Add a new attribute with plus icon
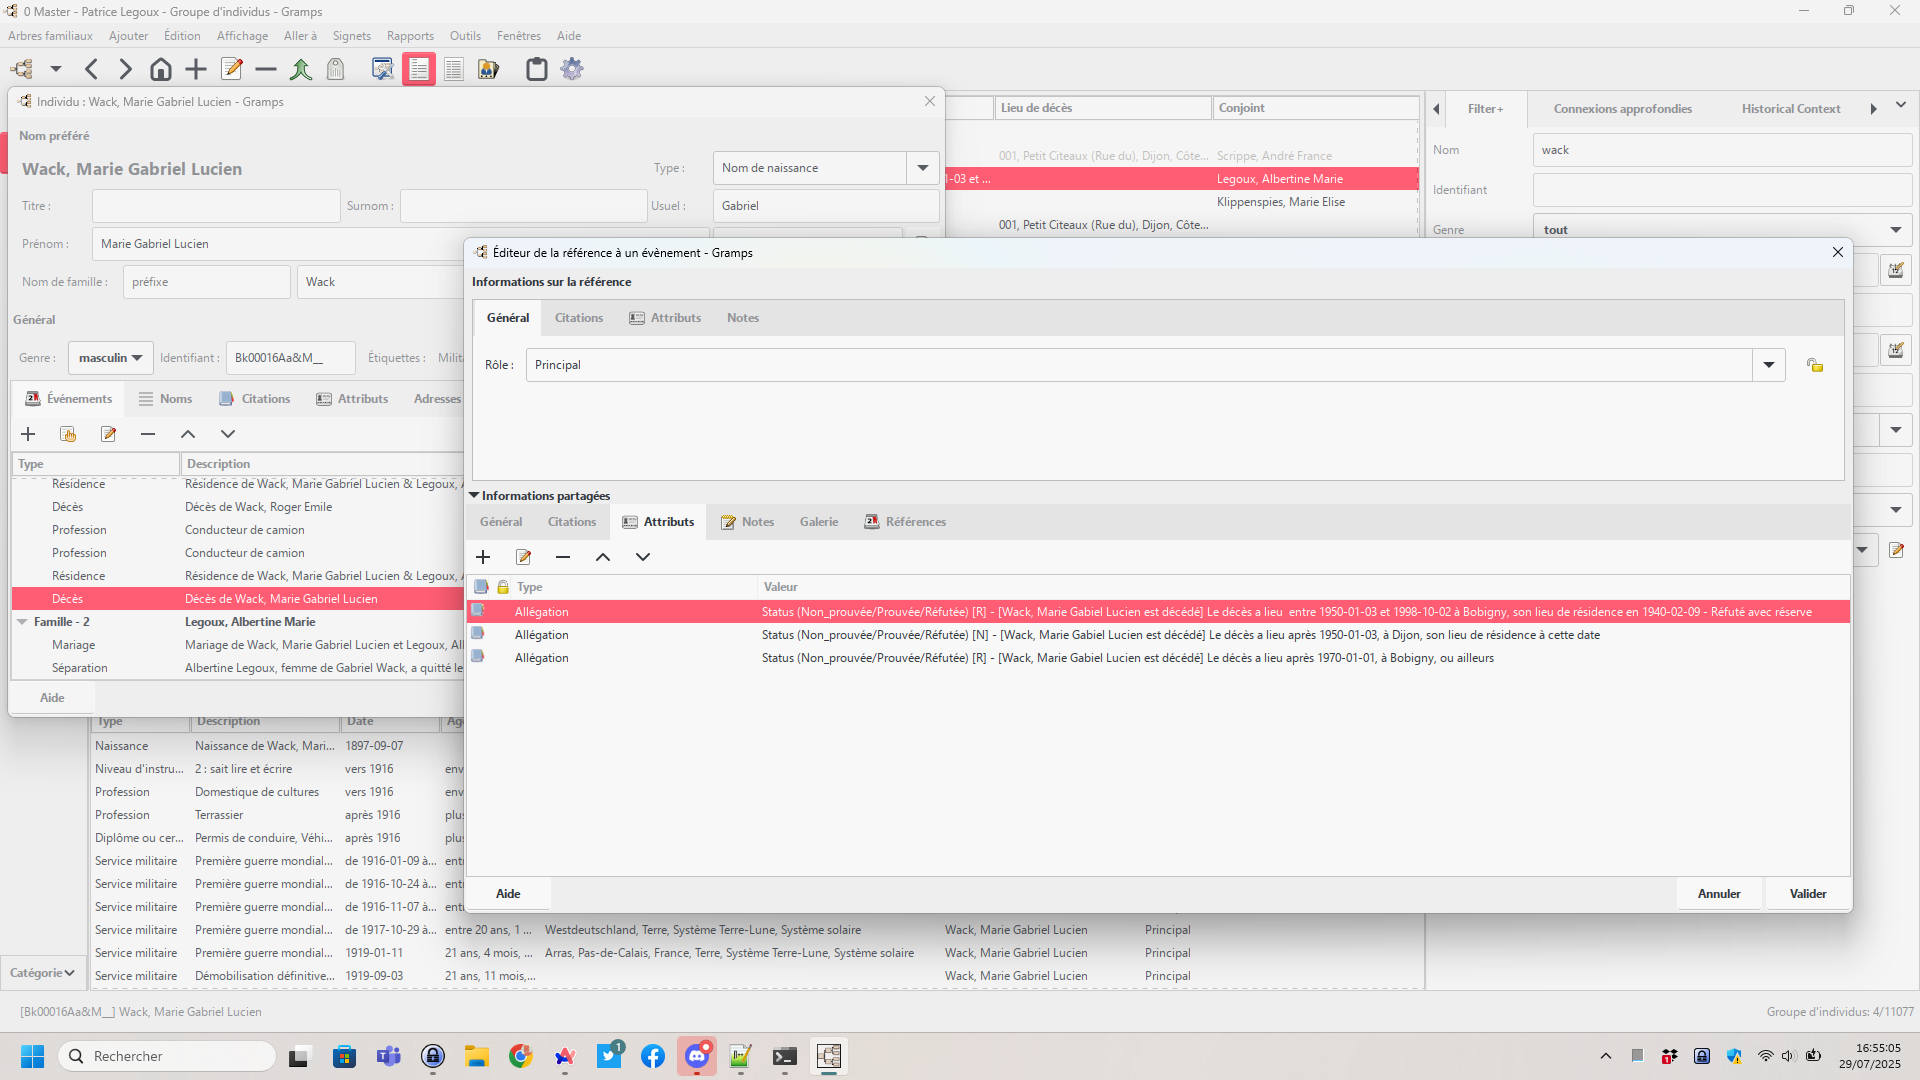 coord(483,557)
